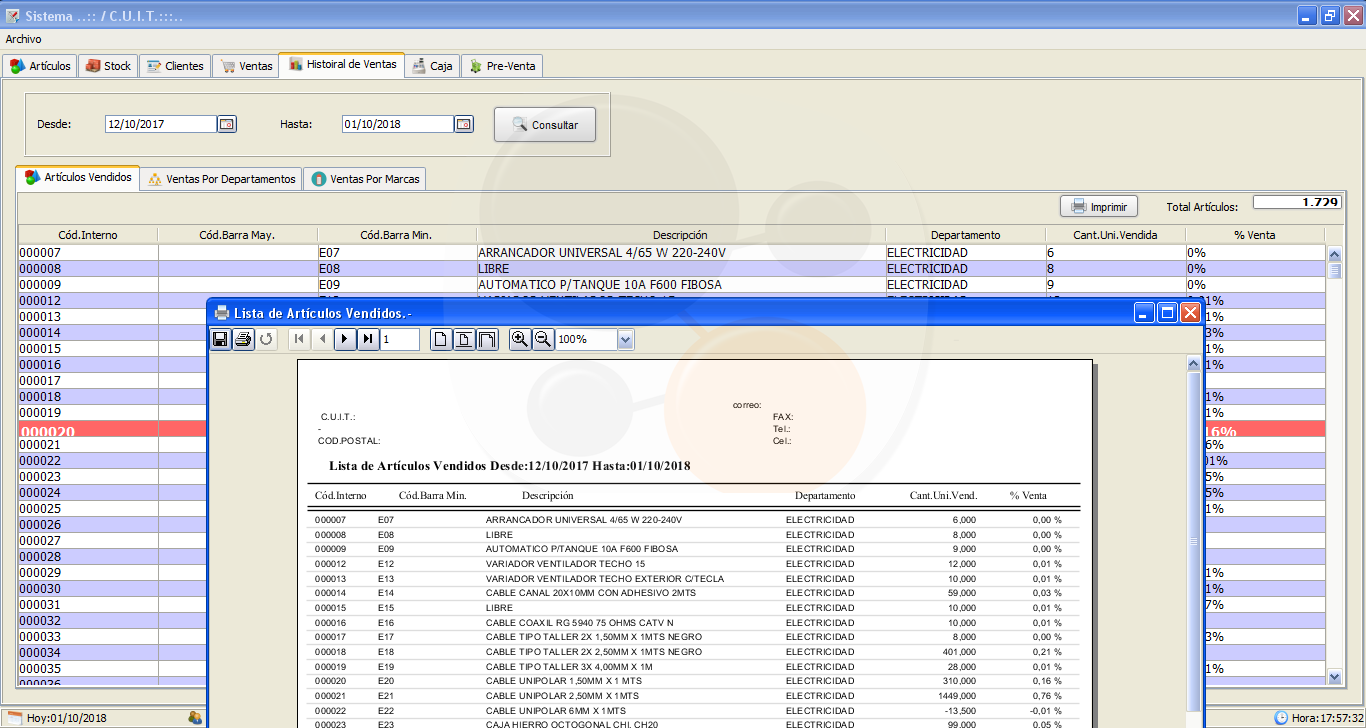Screen dimensions: 1366x728
Task: Switch to the Pre-Venta tab
Action: tap(502, 66)
